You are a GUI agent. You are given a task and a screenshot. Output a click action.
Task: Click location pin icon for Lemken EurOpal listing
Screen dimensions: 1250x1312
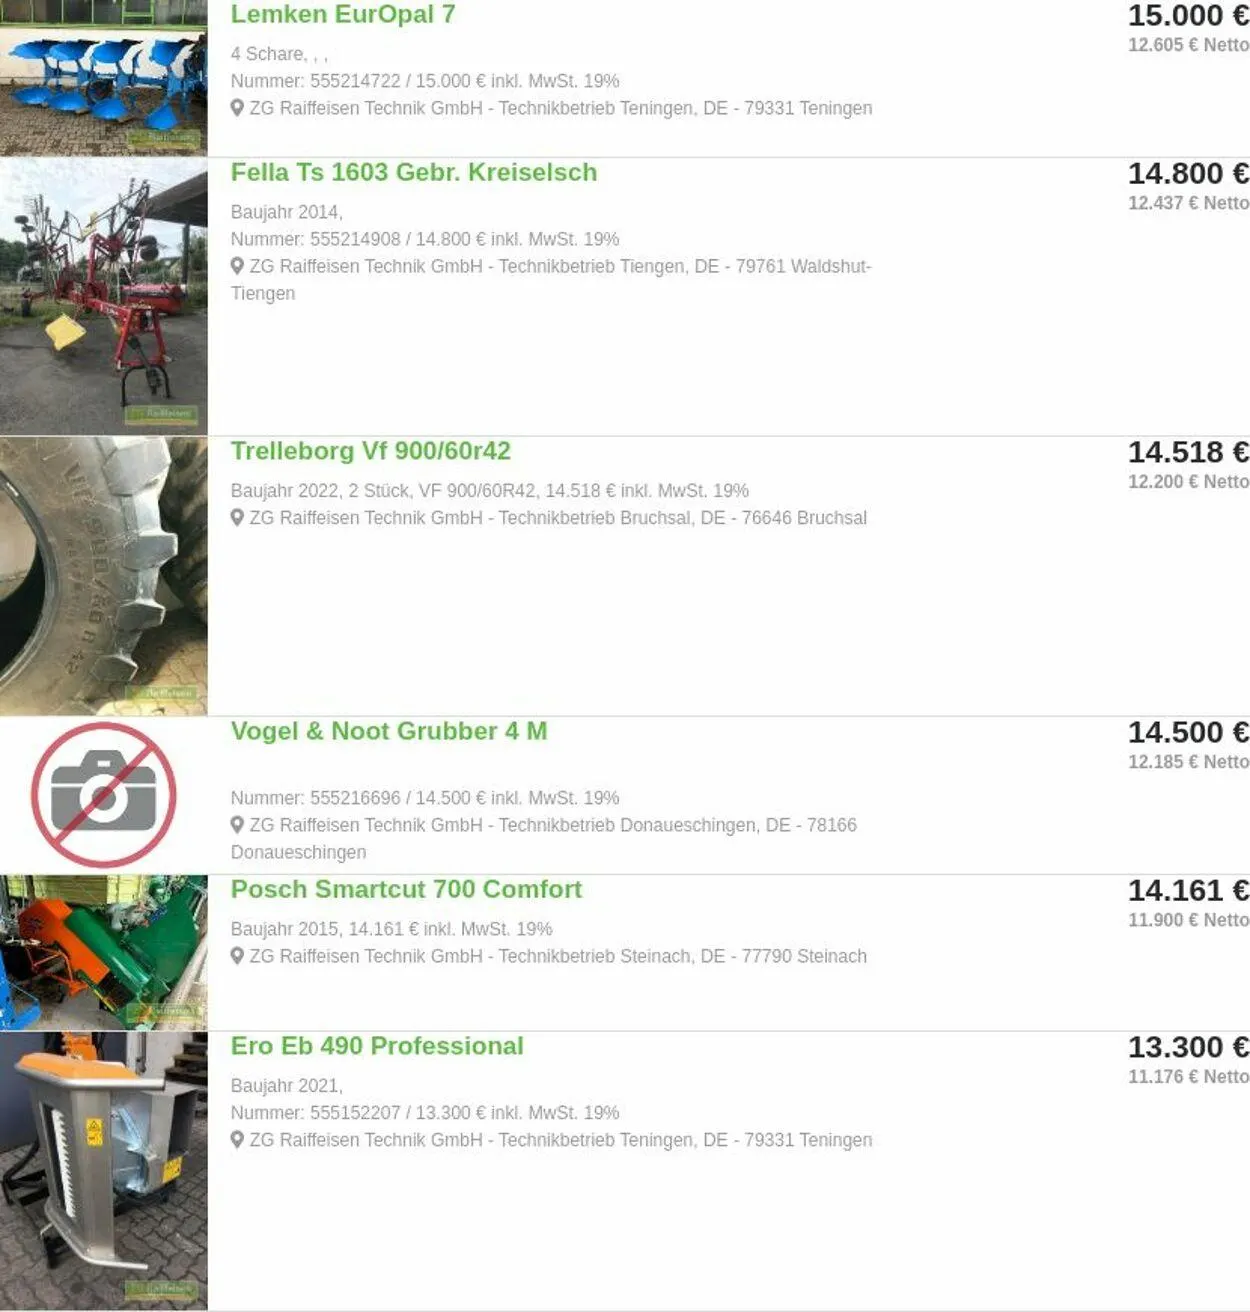click(237, 108)
